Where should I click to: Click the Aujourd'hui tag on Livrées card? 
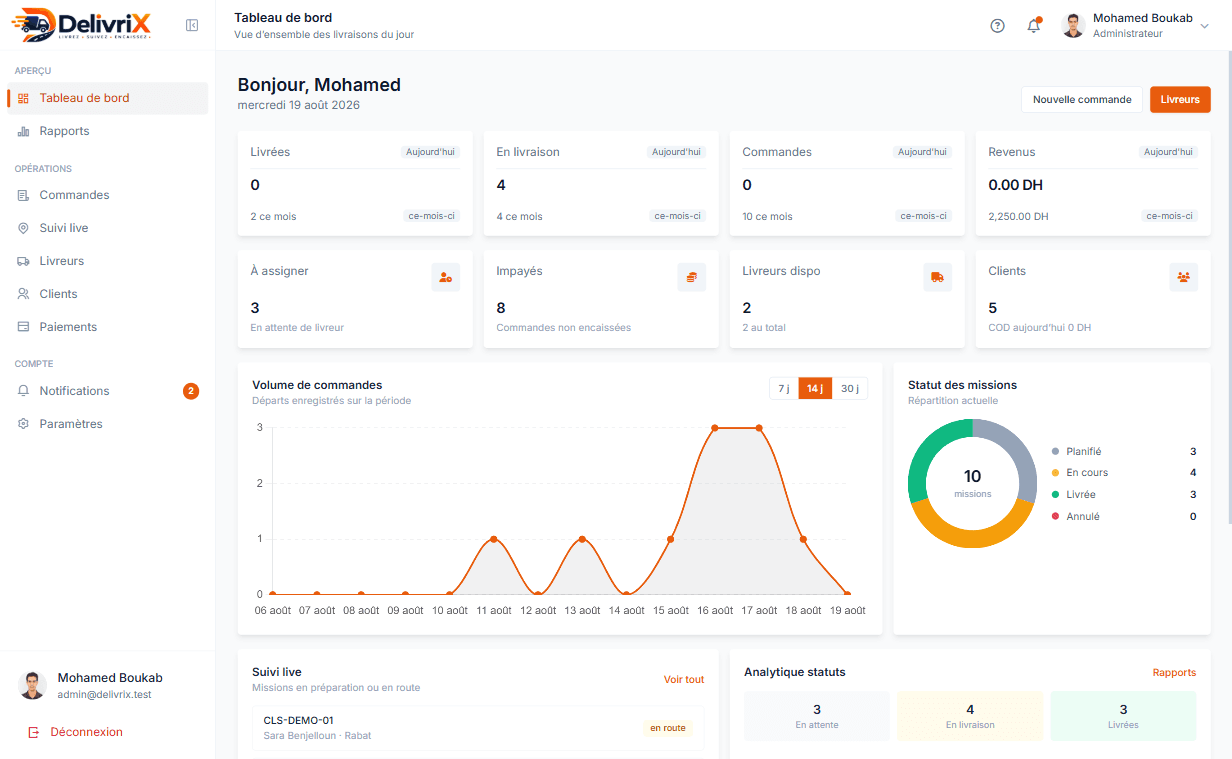tap(430, 152)
